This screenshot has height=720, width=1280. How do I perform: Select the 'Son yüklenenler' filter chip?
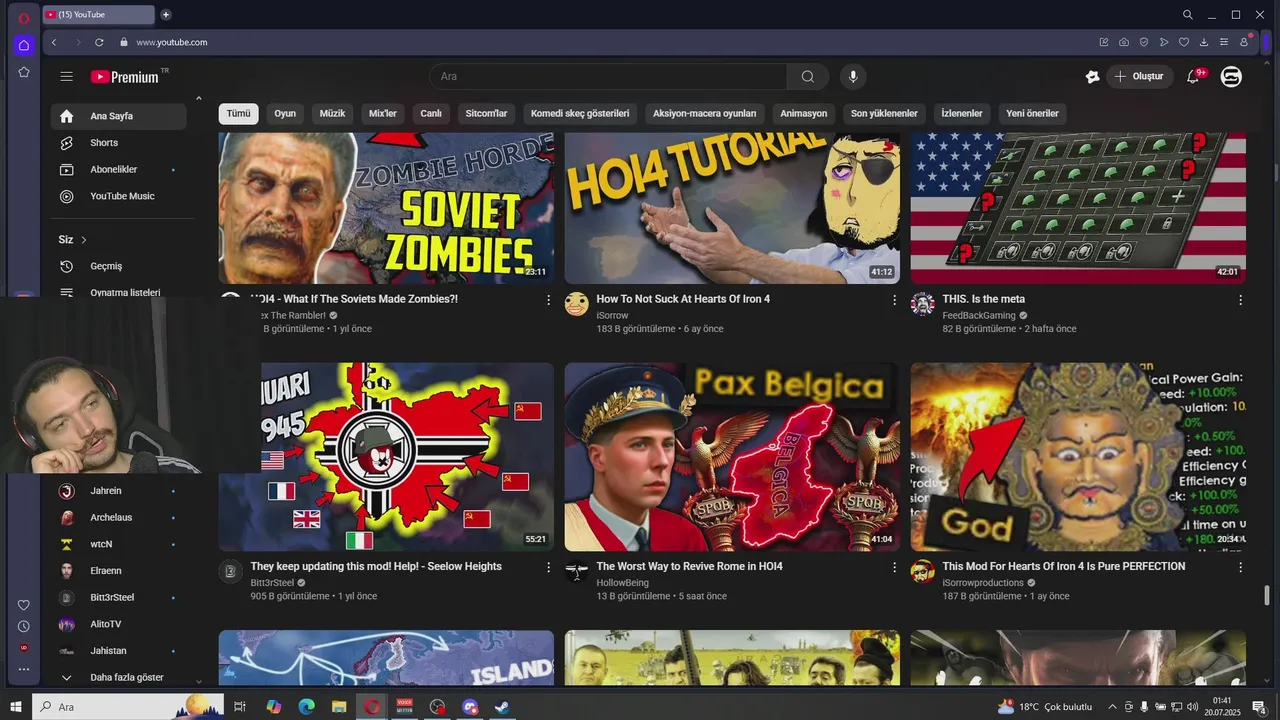tap(884, 113)
